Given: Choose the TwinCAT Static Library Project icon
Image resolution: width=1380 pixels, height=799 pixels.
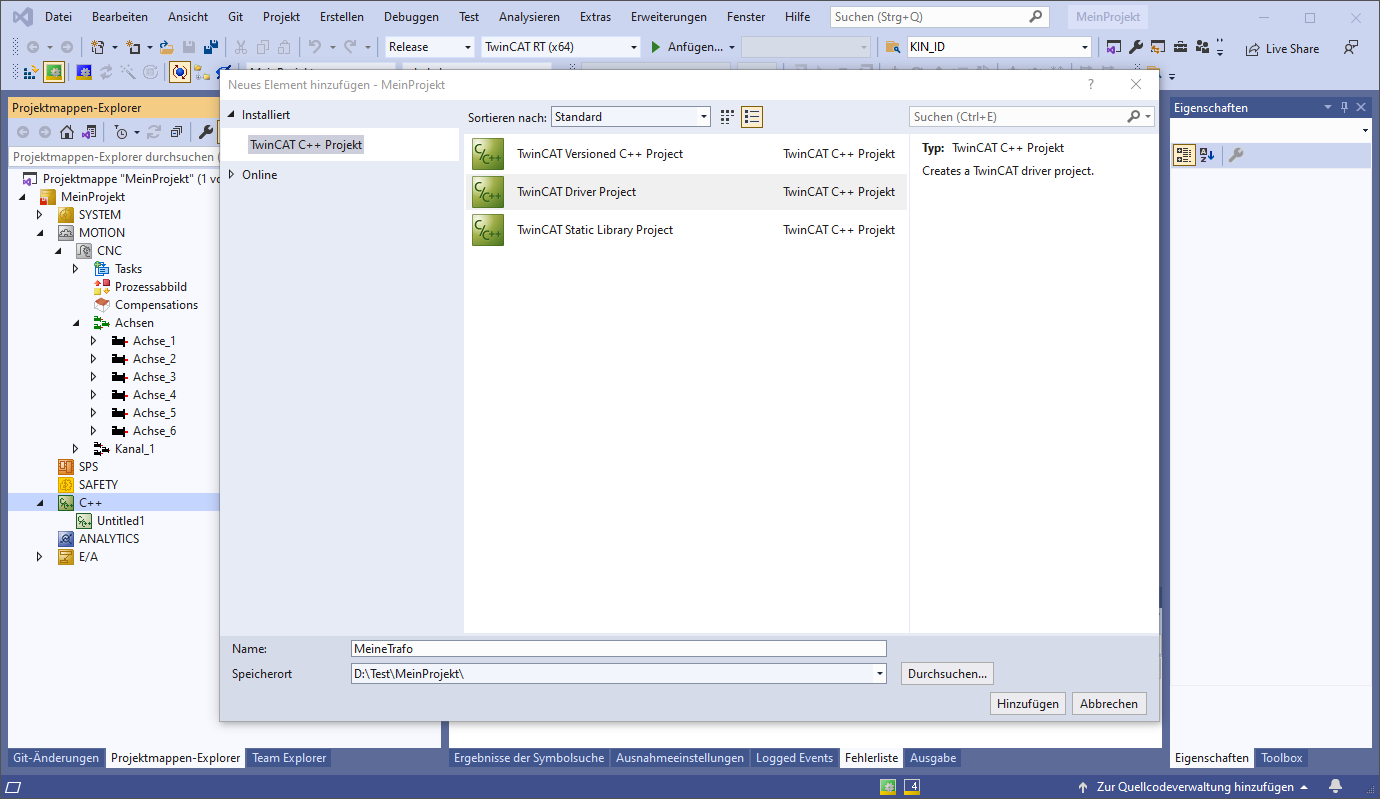Looking at the screenshot, I should coord(488,230).
